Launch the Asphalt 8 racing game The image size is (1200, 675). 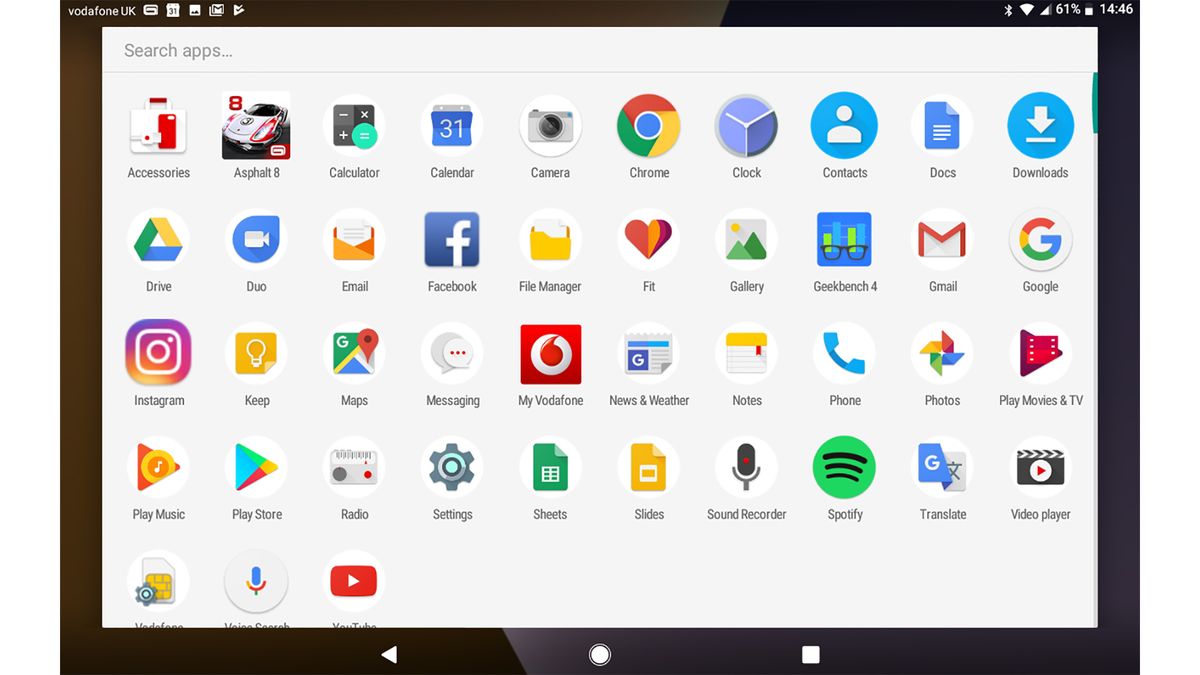256,126
